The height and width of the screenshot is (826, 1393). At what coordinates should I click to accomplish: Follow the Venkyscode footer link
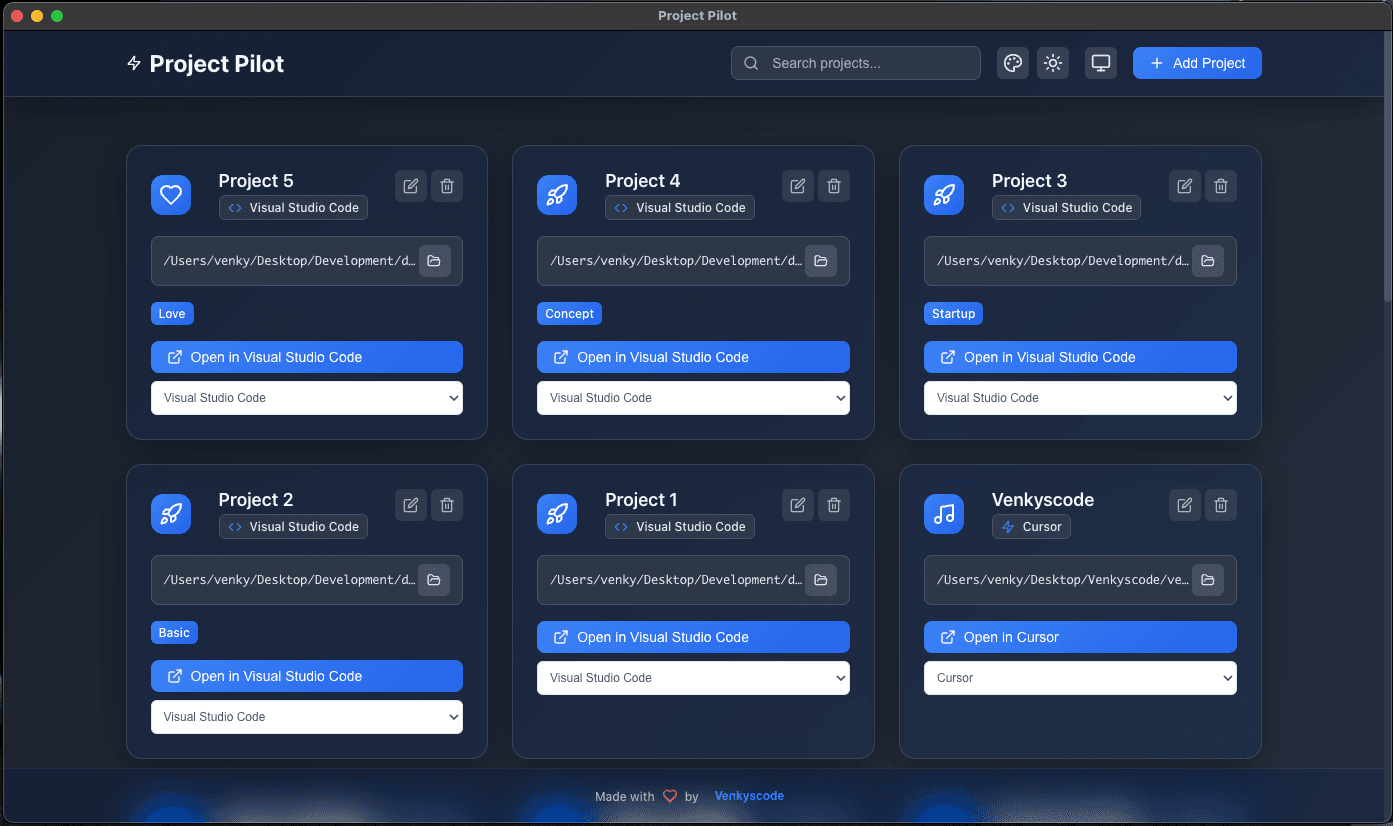pyautogui.click(x=749, y=796)
